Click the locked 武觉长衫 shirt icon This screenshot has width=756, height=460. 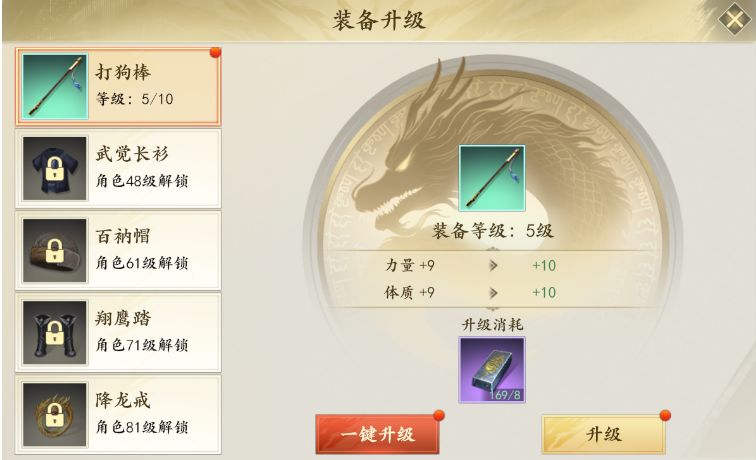[x=55, y=168]
